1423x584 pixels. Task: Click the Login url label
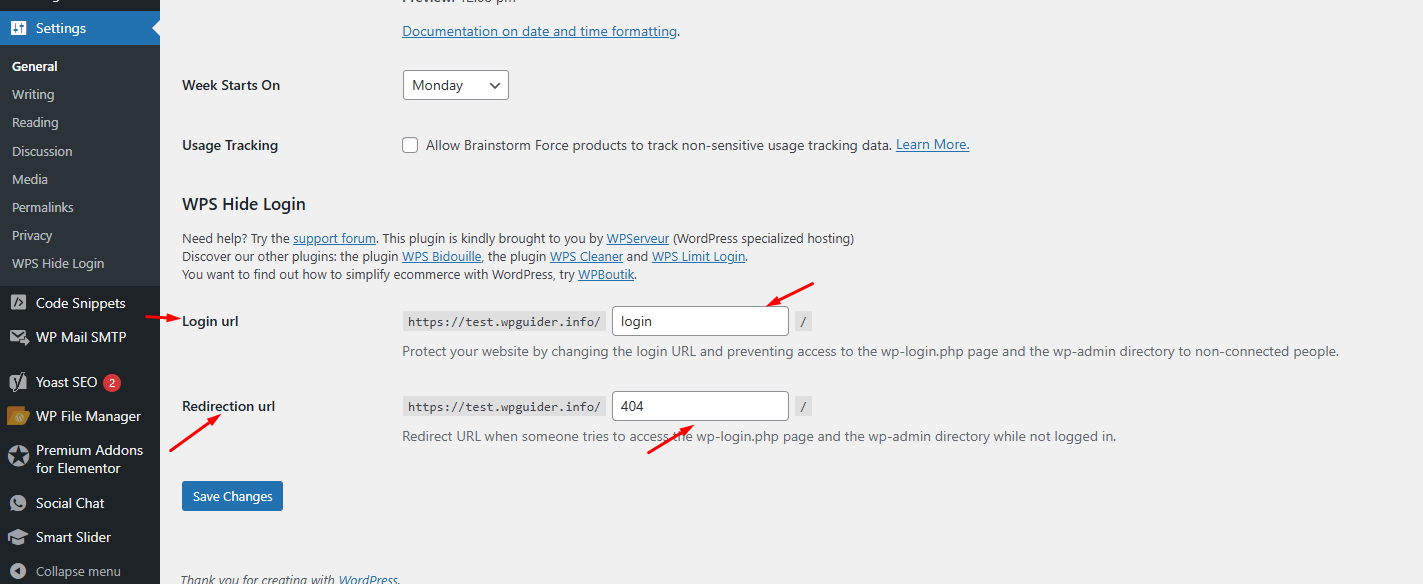point(210,321)
